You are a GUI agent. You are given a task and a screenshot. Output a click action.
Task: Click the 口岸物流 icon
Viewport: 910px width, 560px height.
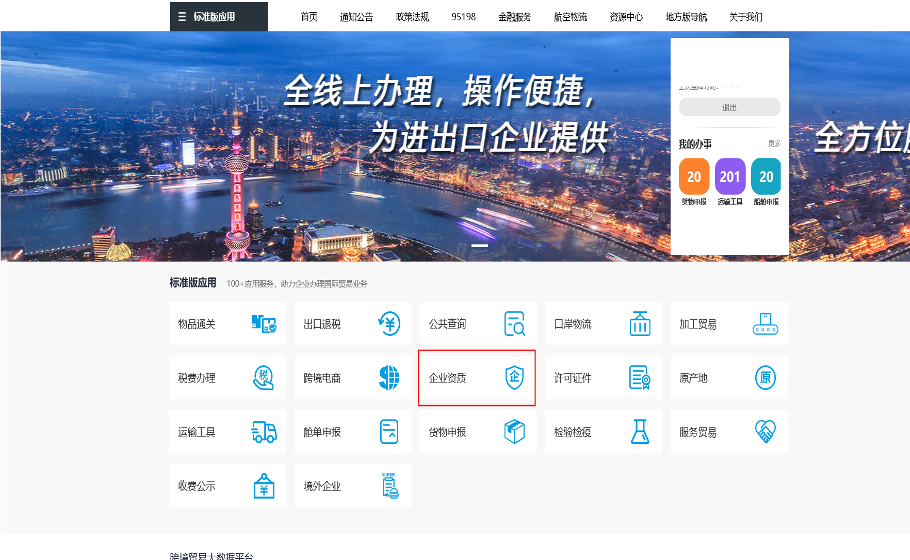tap(640, 324)
